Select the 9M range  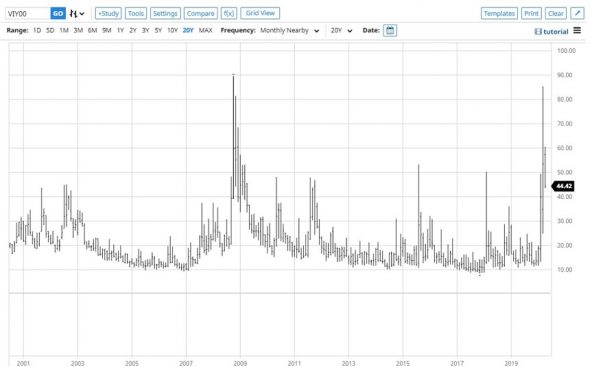(107, 30)
